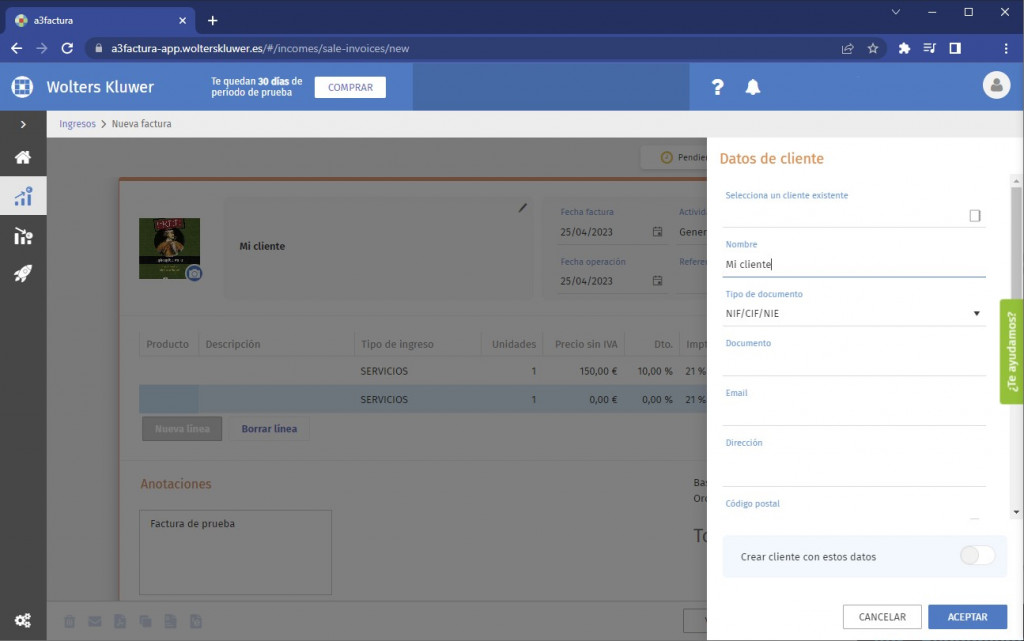Open the expenses sidebar icon

tap(22, 236)
